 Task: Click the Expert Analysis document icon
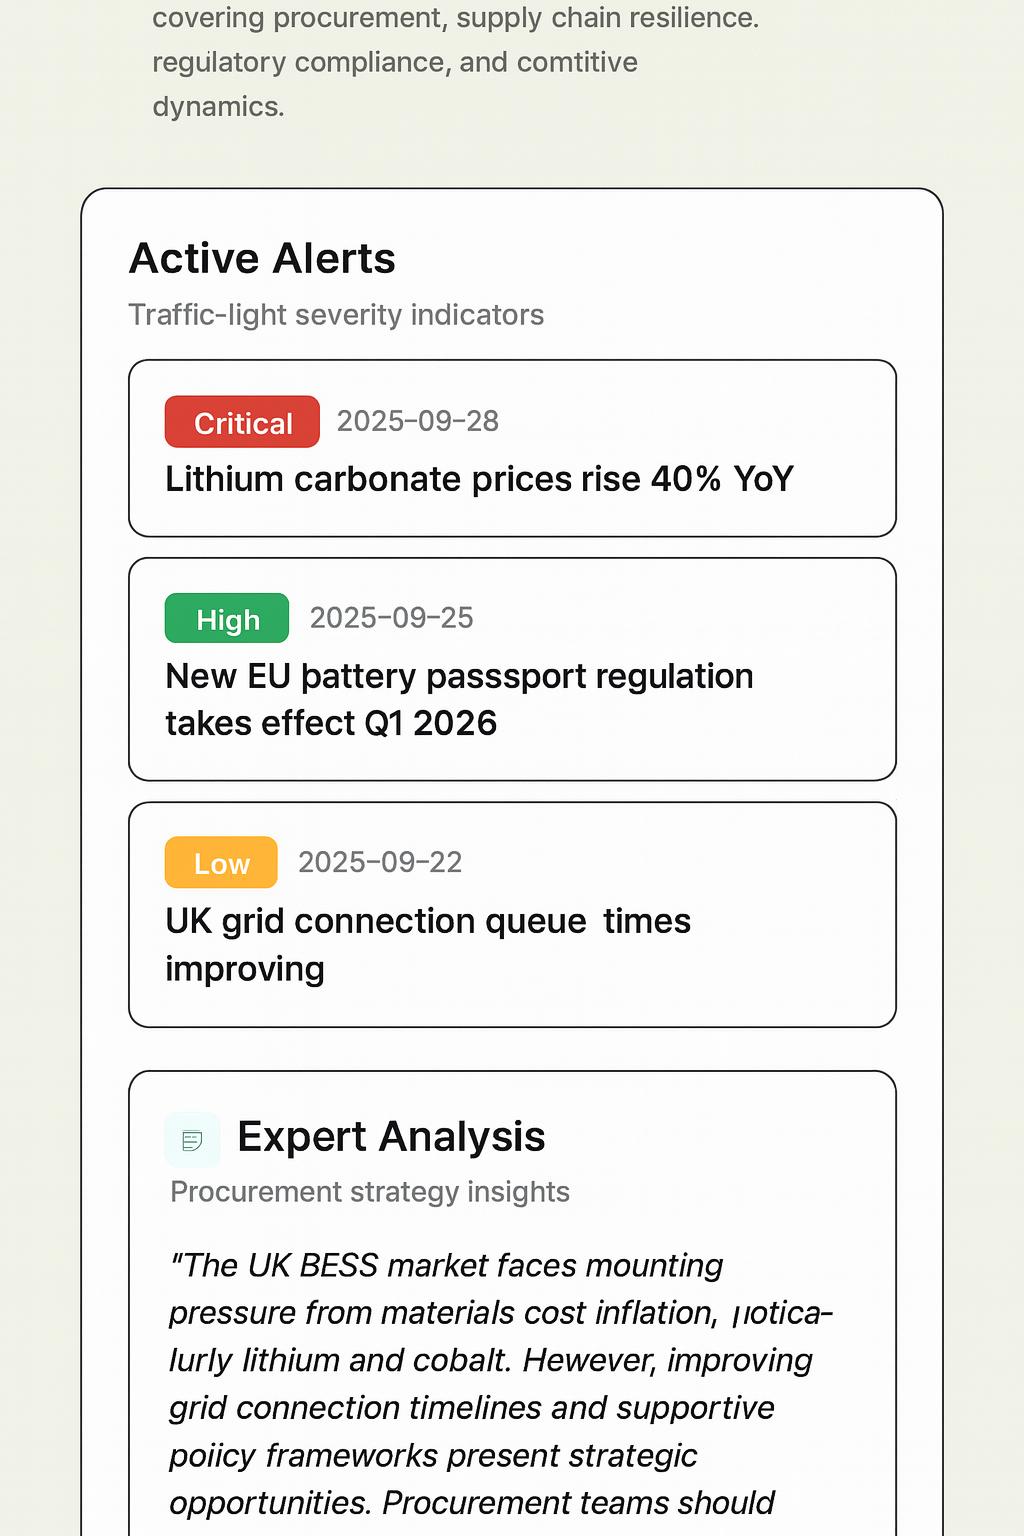(x=192, y=1140)
